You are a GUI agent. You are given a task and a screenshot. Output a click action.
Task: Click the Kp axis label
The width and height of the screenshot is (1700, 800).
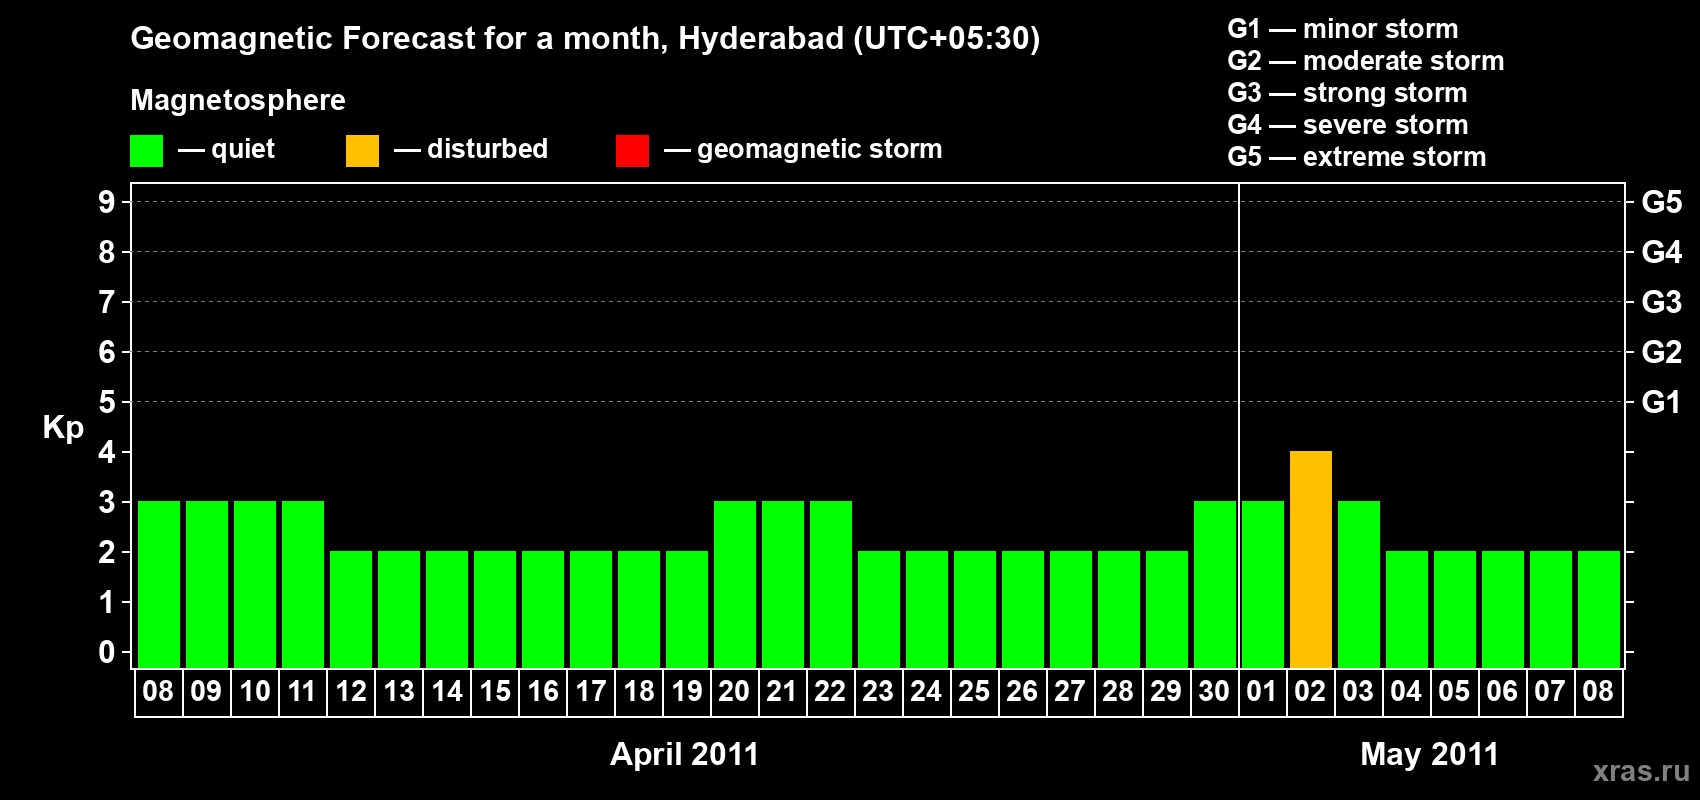(x=63, y=428)
